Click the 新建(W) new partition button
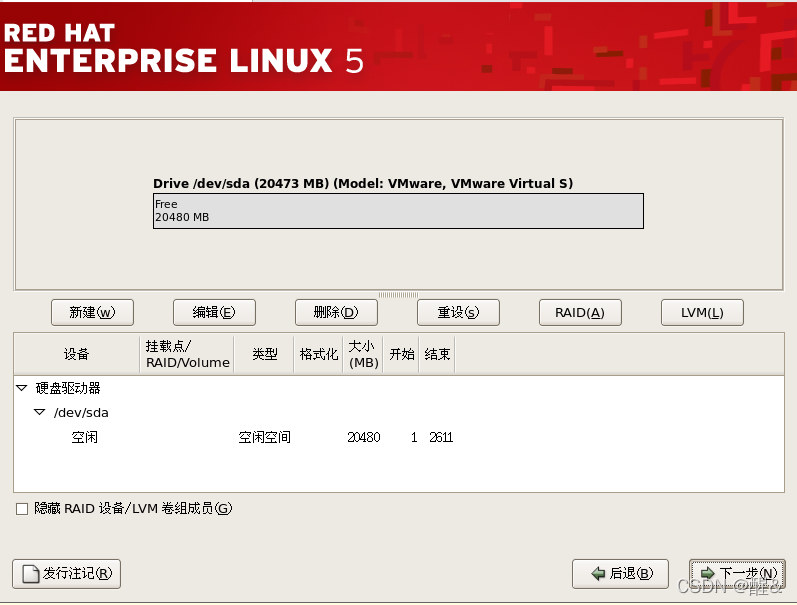797x605 pixels. tap(93, 312)
